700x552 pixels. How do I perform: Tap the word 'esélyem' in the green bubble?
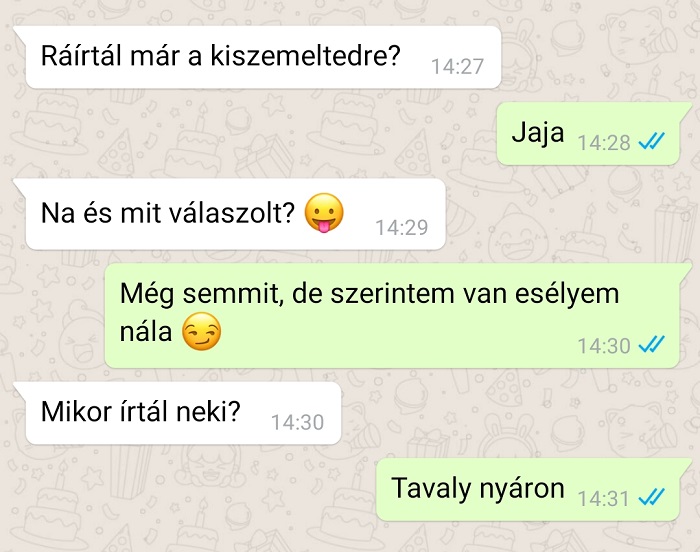(x=567, y=295)
